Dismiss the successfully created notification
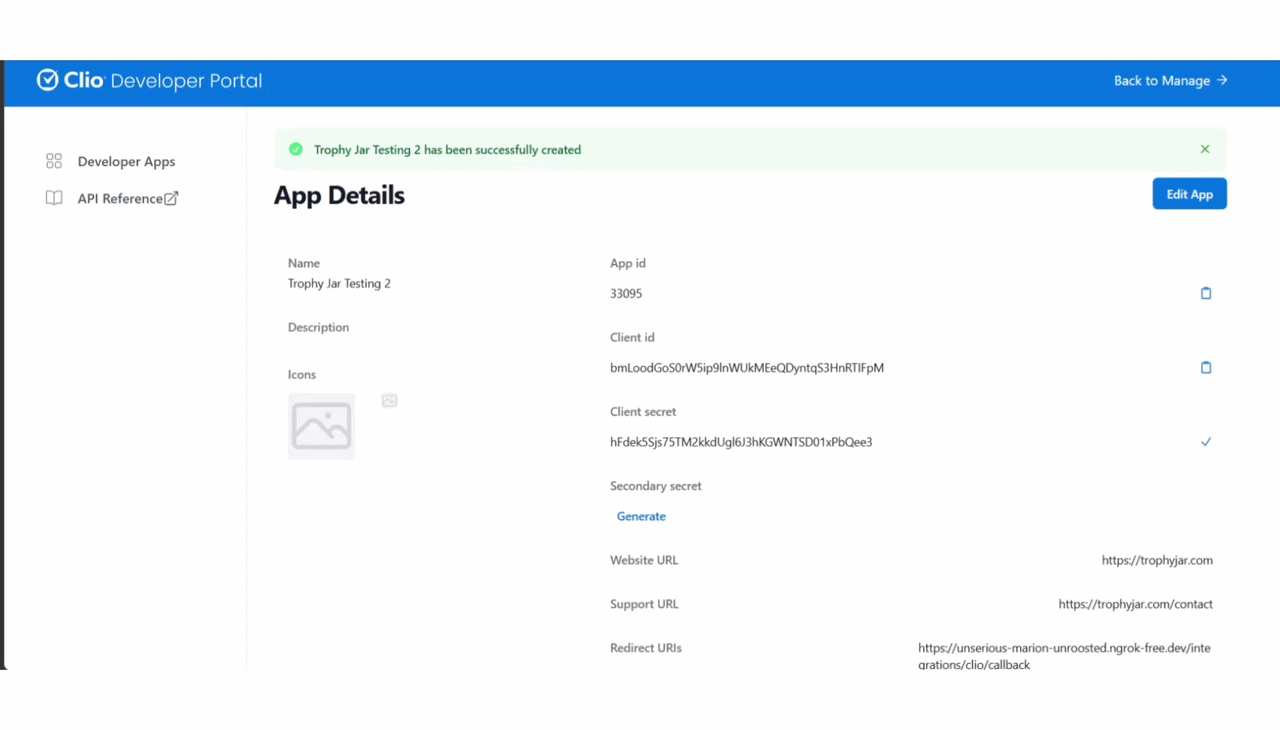Screen dimensions: 1280x730 (x=1205, y=149)
